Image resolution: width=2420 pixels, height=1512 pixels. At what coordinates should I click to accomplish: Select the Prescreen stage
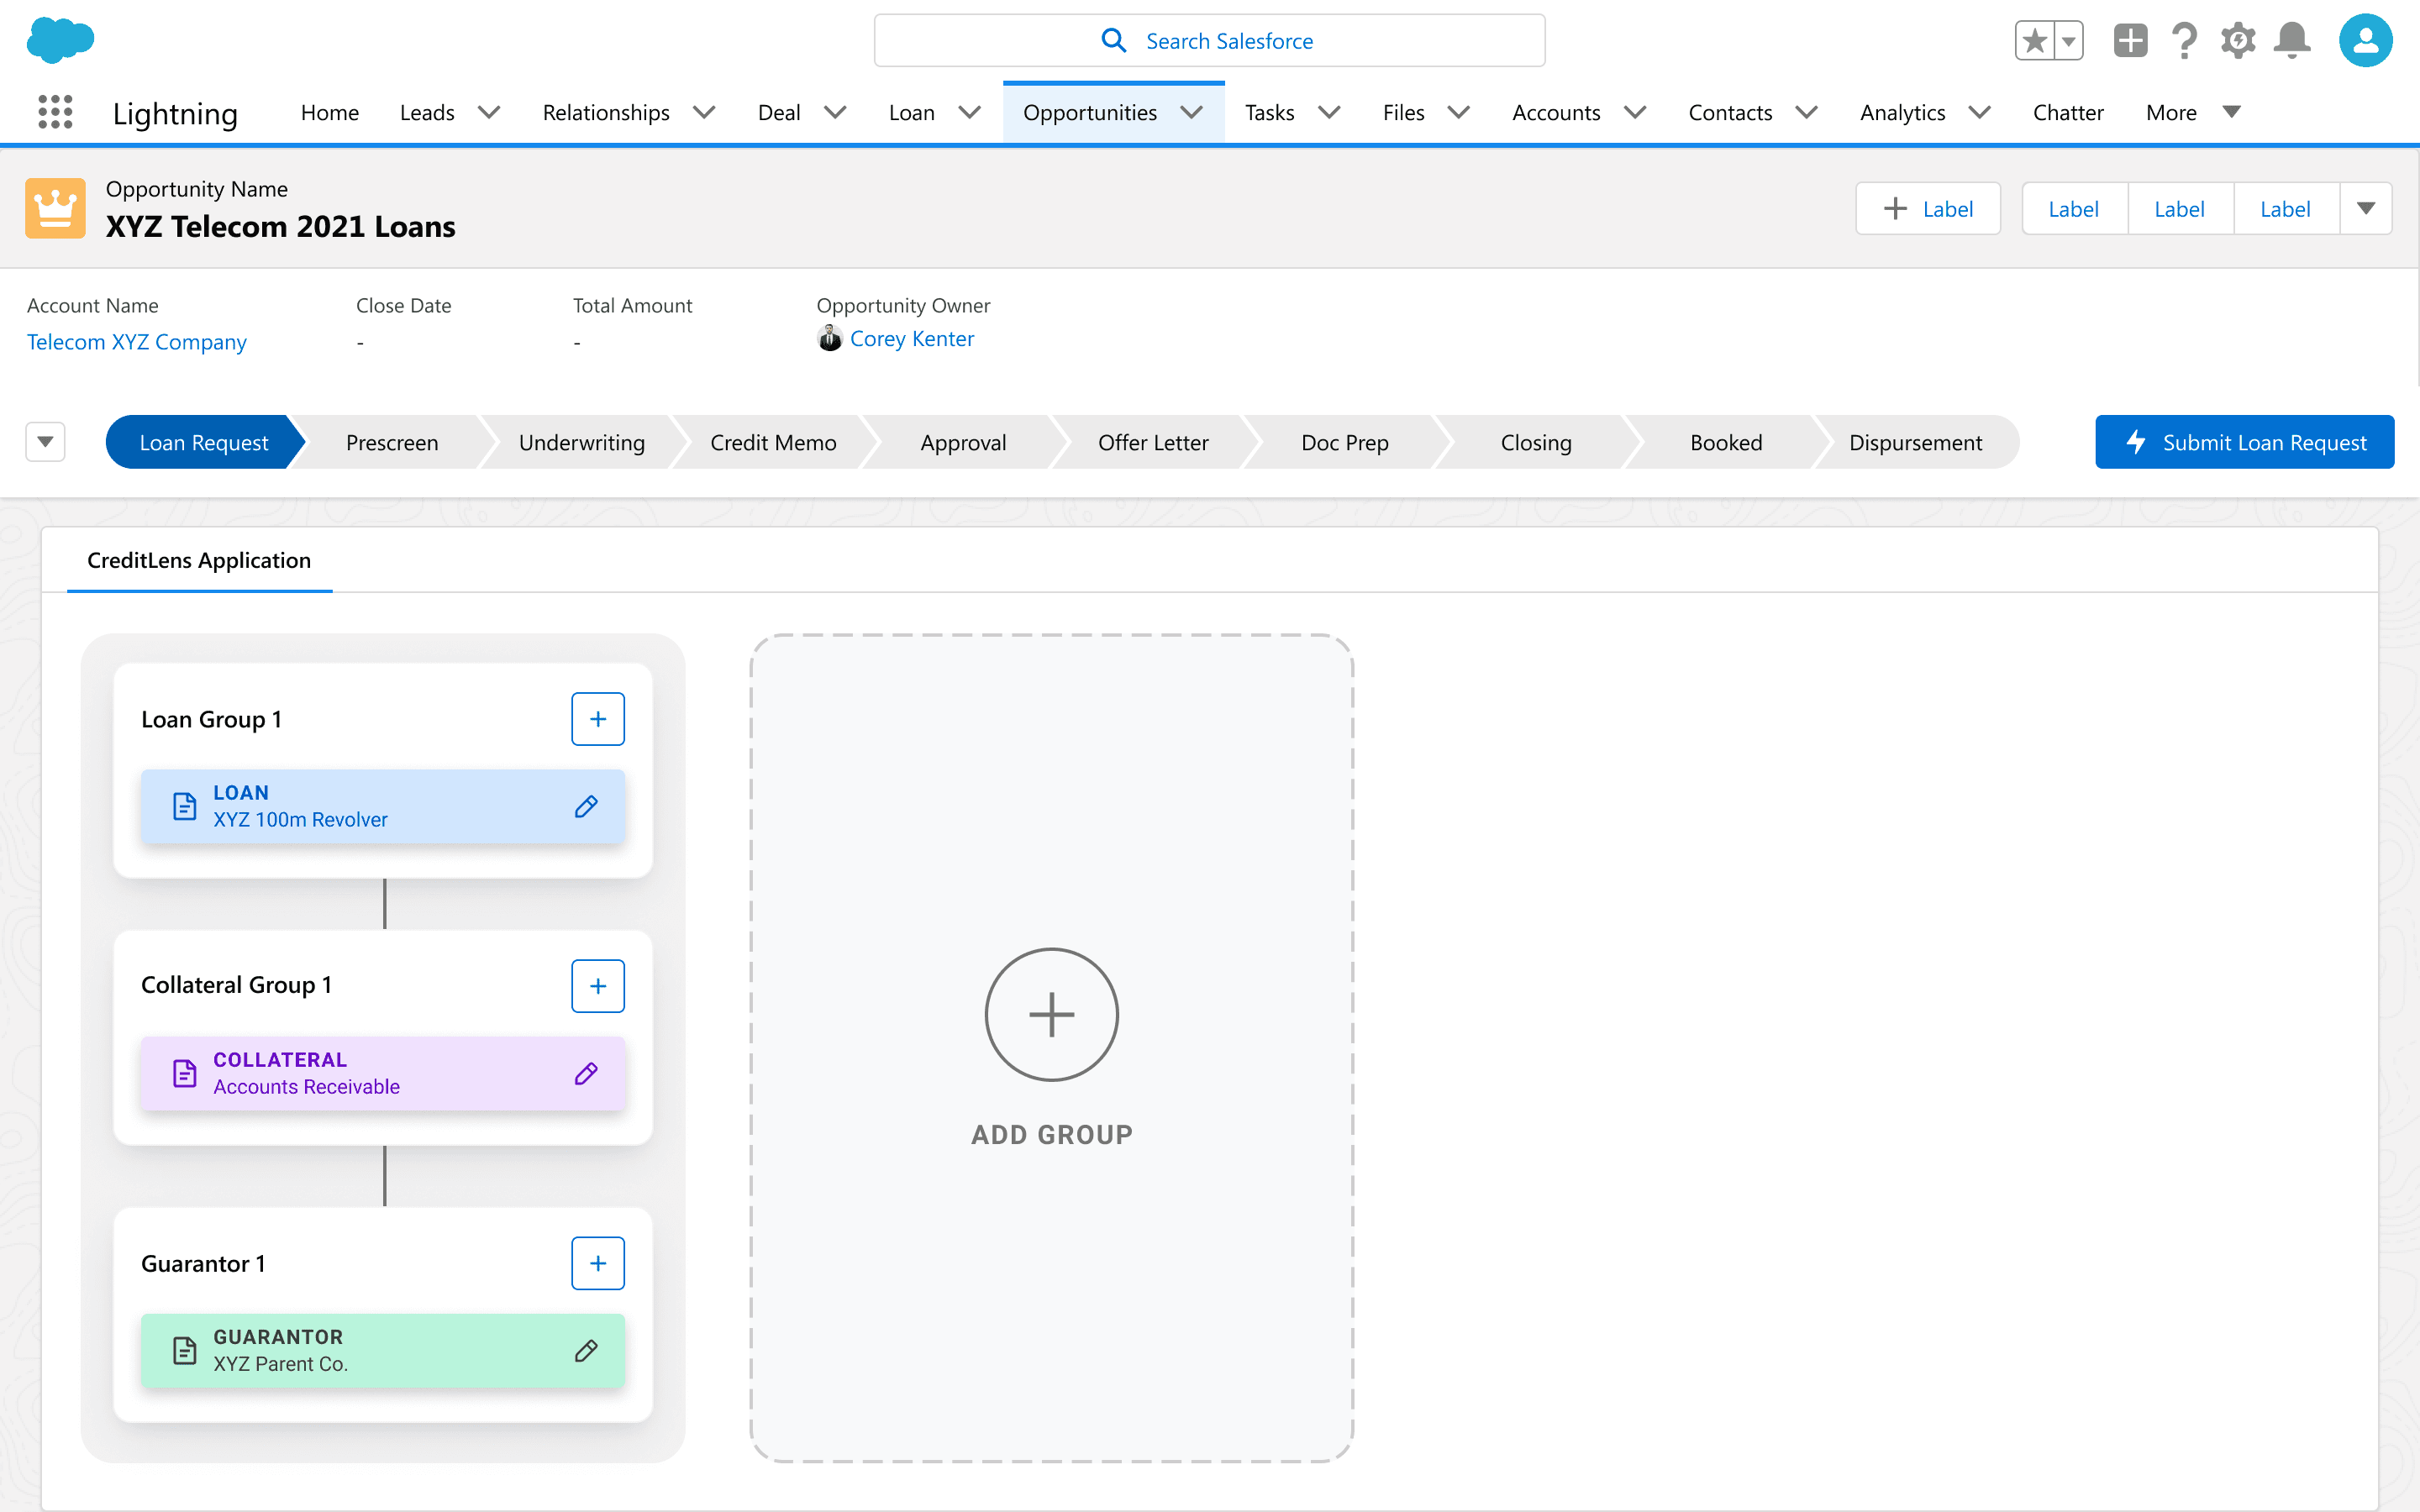click(x=392, y=442)
